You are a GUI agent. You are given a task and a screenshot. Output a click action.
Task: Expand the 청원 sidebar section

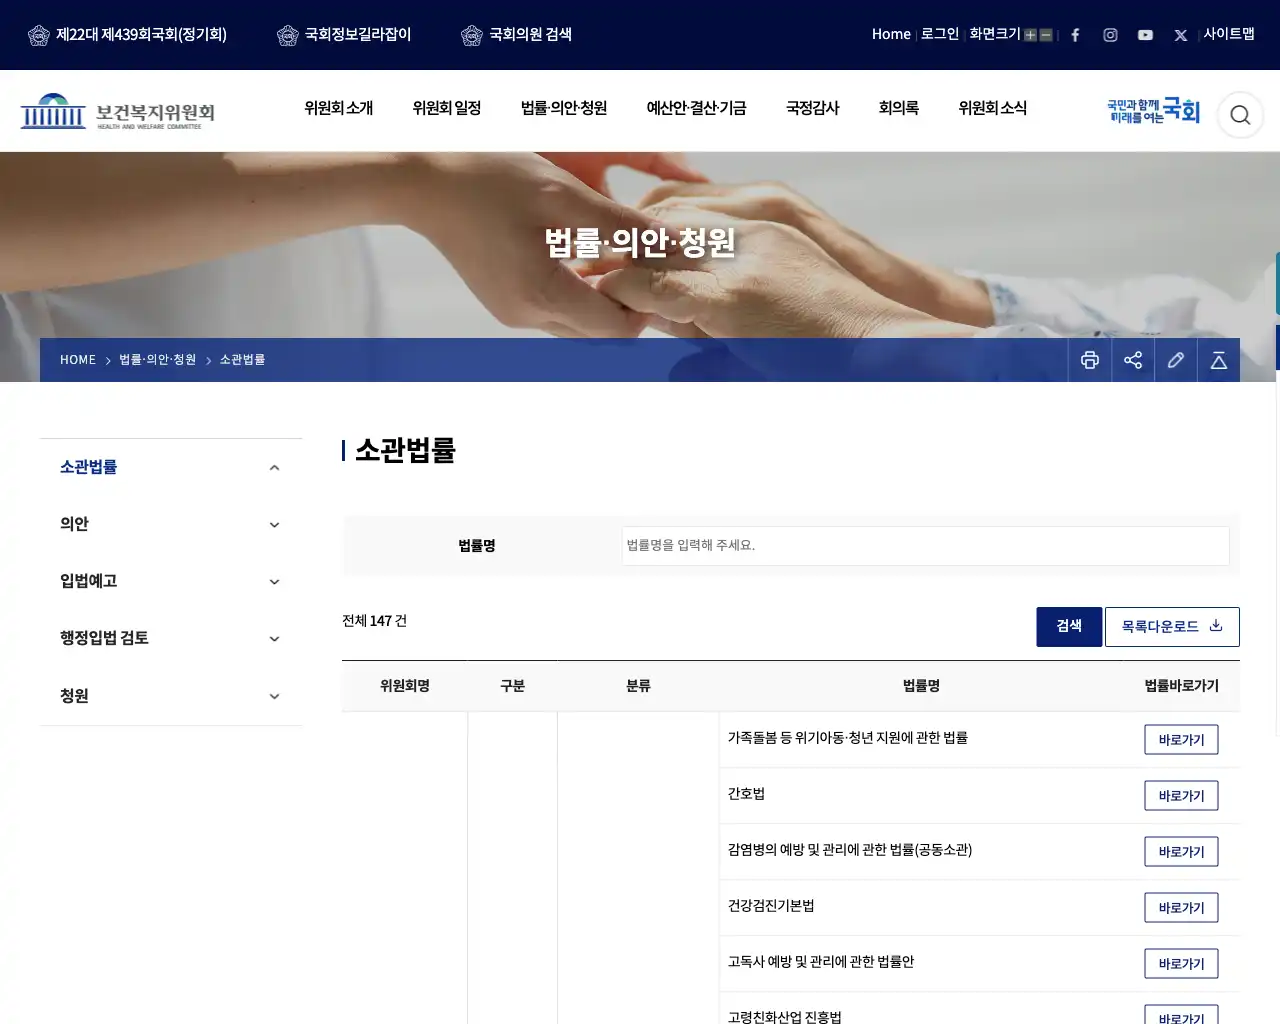(x=170, y=696)
